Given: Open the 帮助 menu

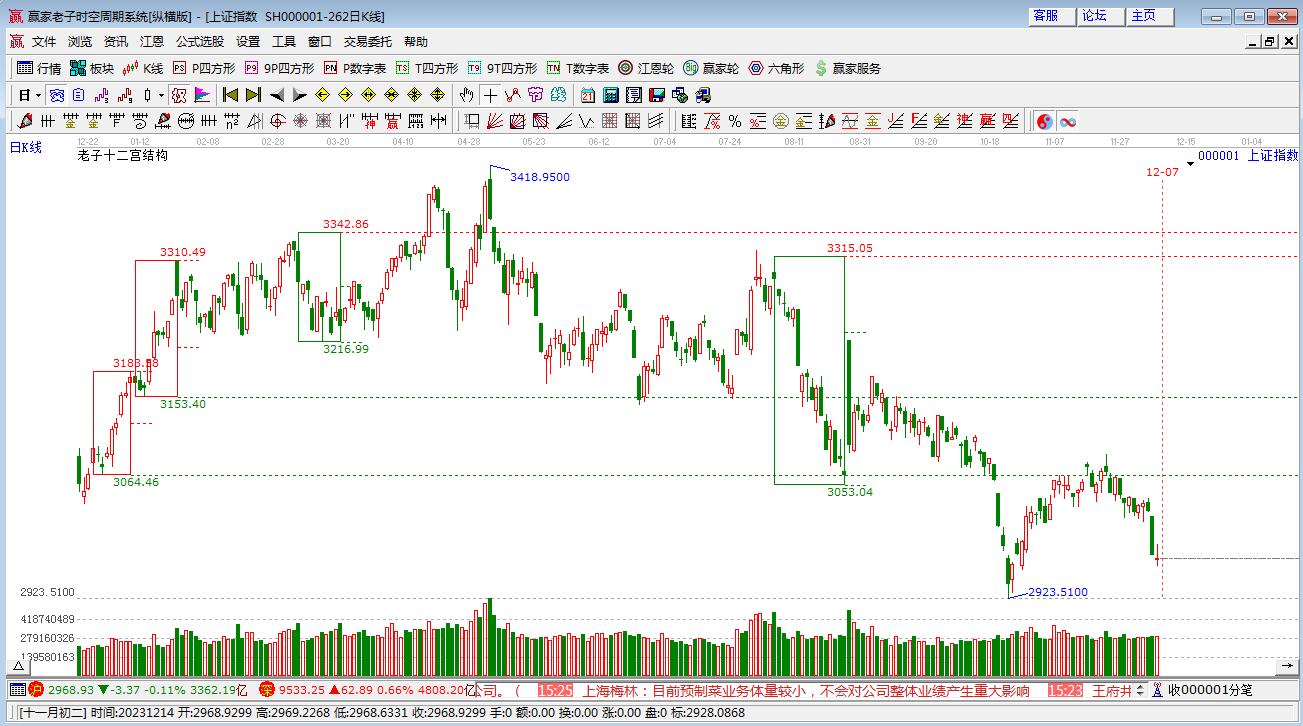Looking at the screenshot, I should [x=416, y=41].
